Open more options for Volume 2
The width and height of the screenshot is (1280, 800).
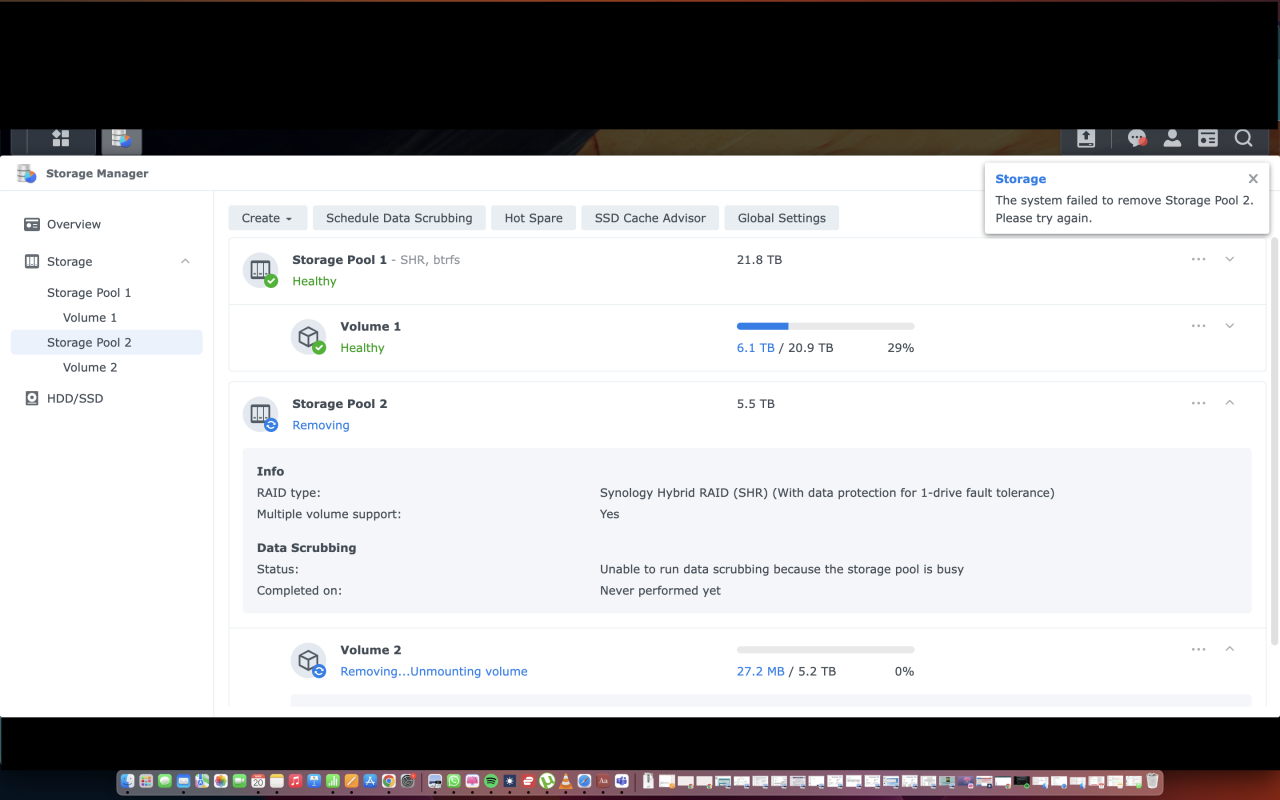[1198, 649]
